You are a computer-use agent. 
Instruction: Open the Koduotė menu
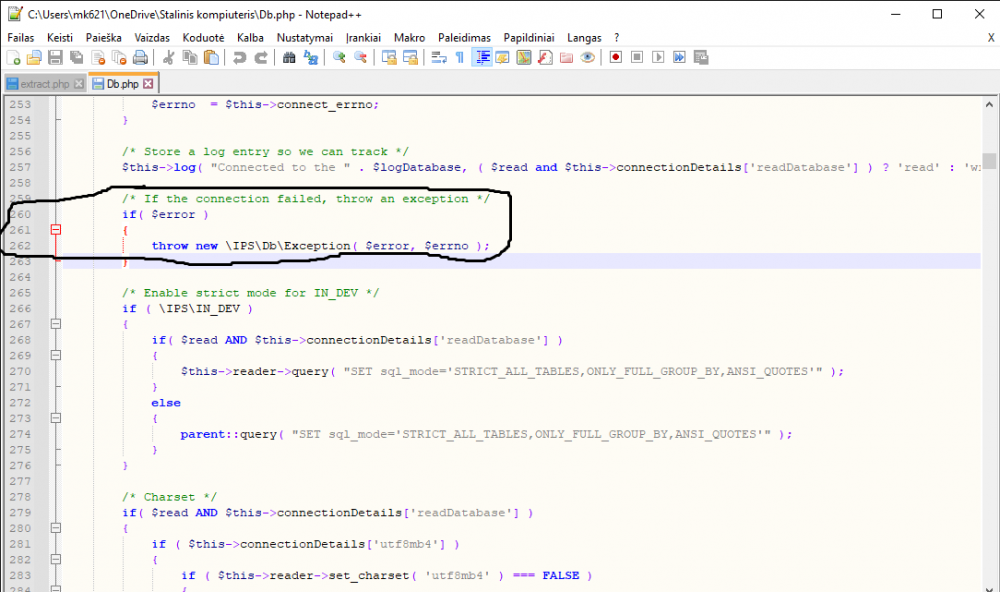tap(203, 38)
